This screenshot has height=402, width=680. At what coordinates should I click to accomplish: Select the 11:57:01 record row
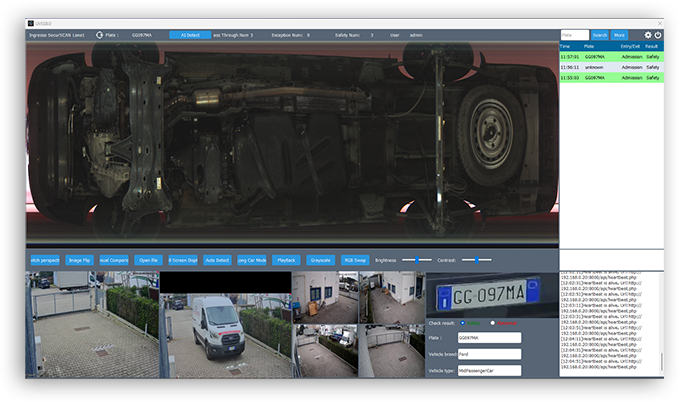610,57
